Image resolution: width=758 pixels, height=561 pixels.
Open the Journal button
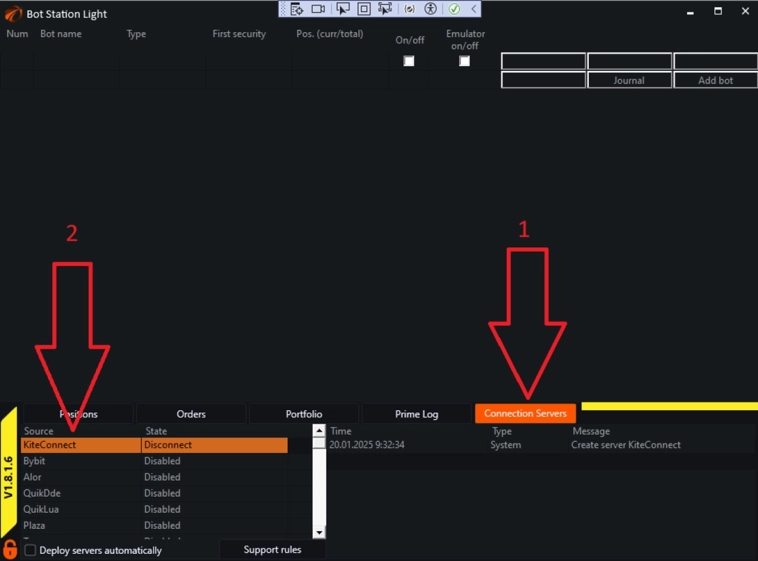(x=629, y=80)
